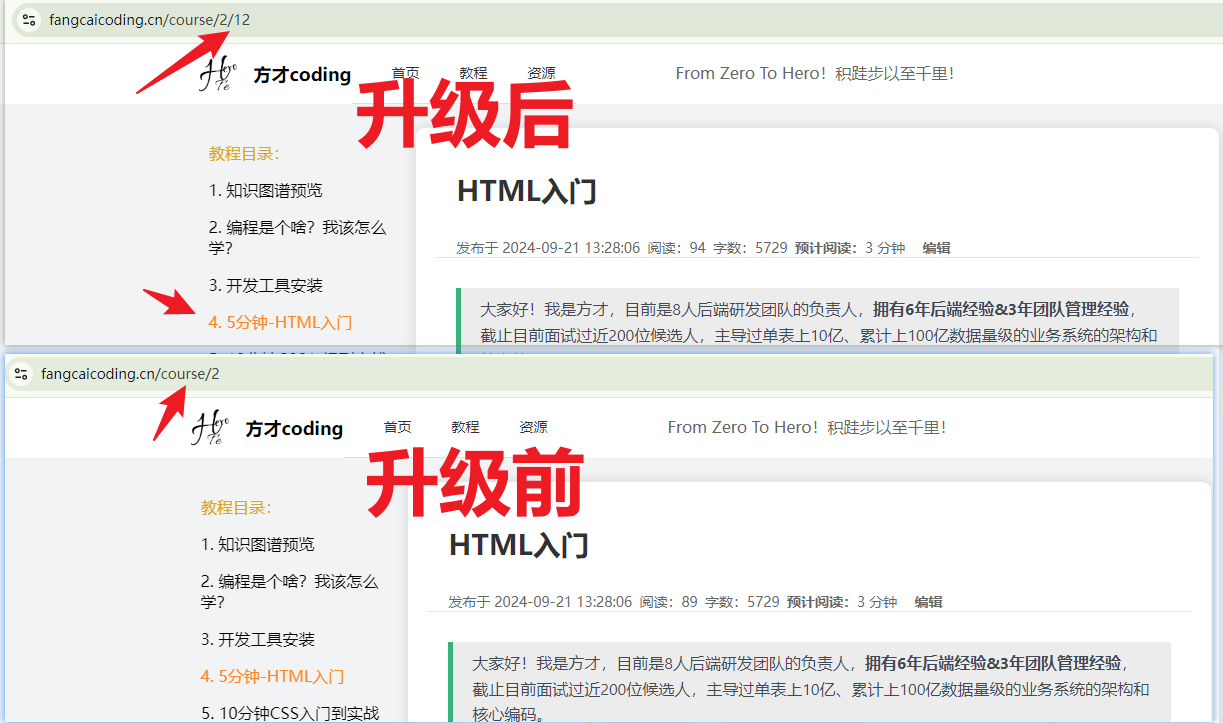The image size is (1223, 723).
Task: Open '5. 10分钟CSS入门到实战' in 升级前 sidebar
Action: click(290, 713)
